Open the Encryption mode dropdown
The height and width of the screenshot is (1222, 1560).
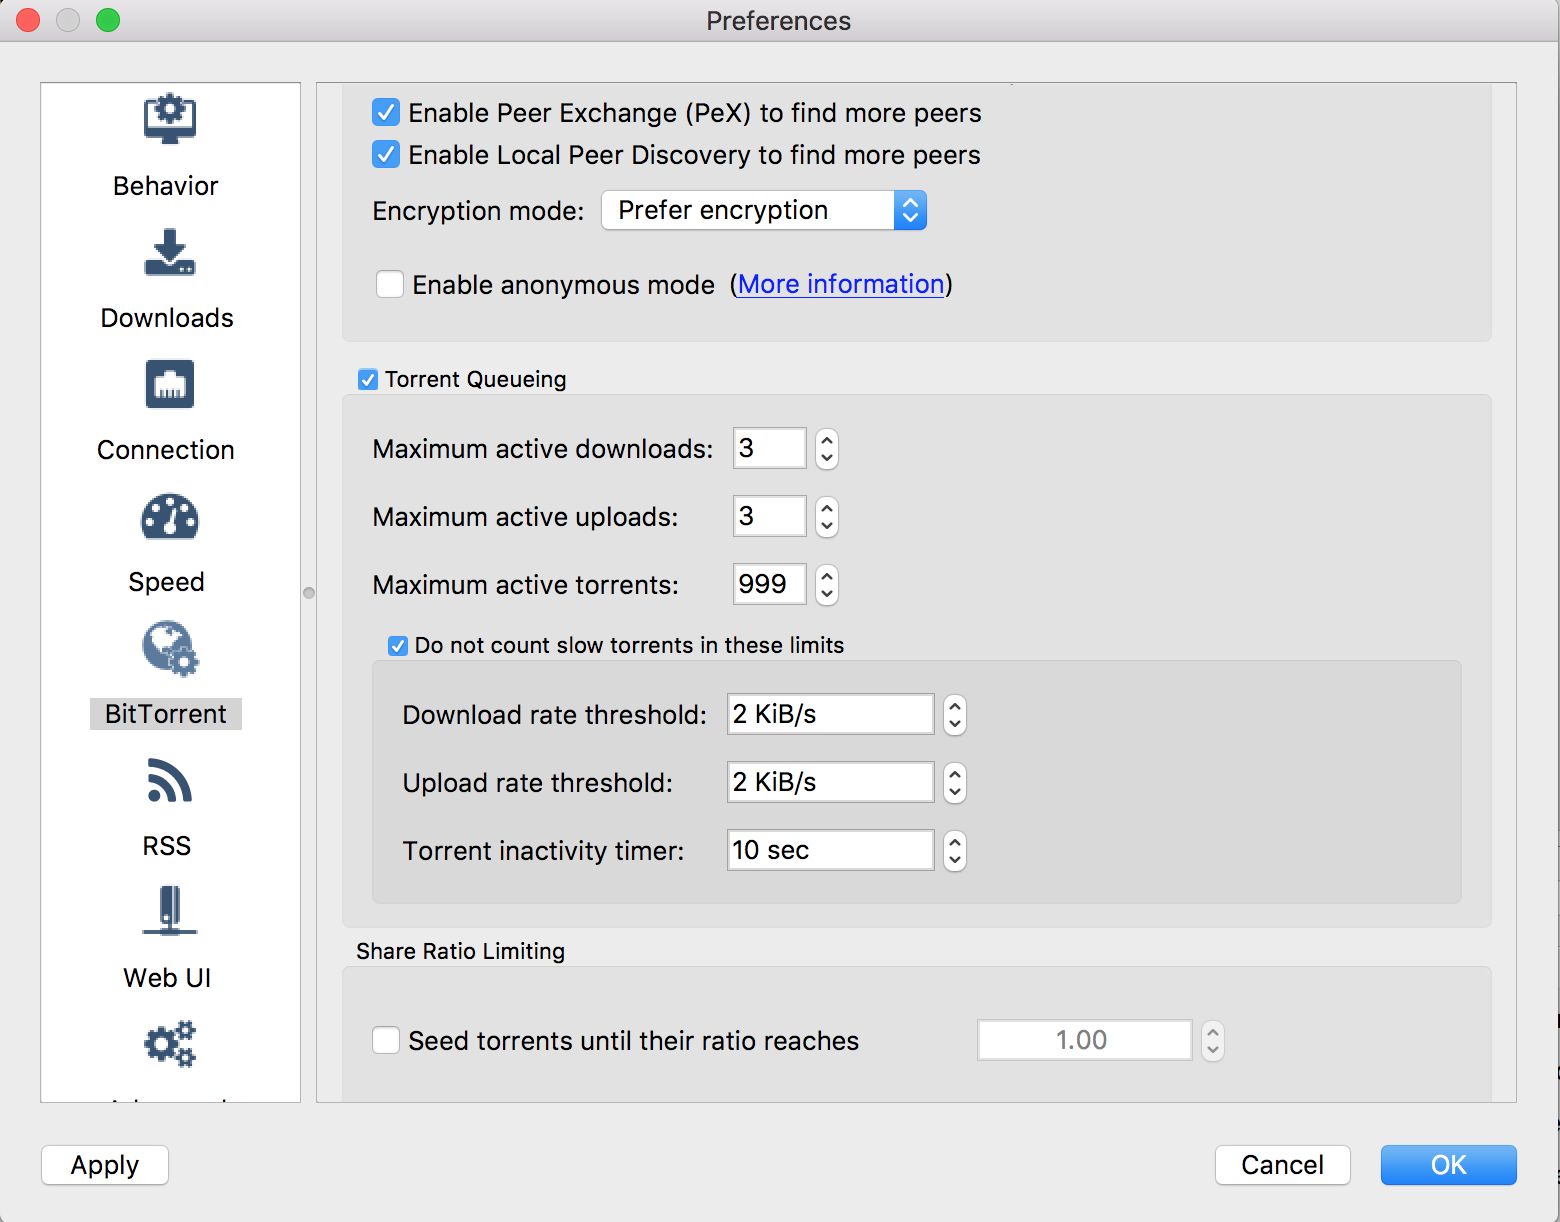(763, 210)
